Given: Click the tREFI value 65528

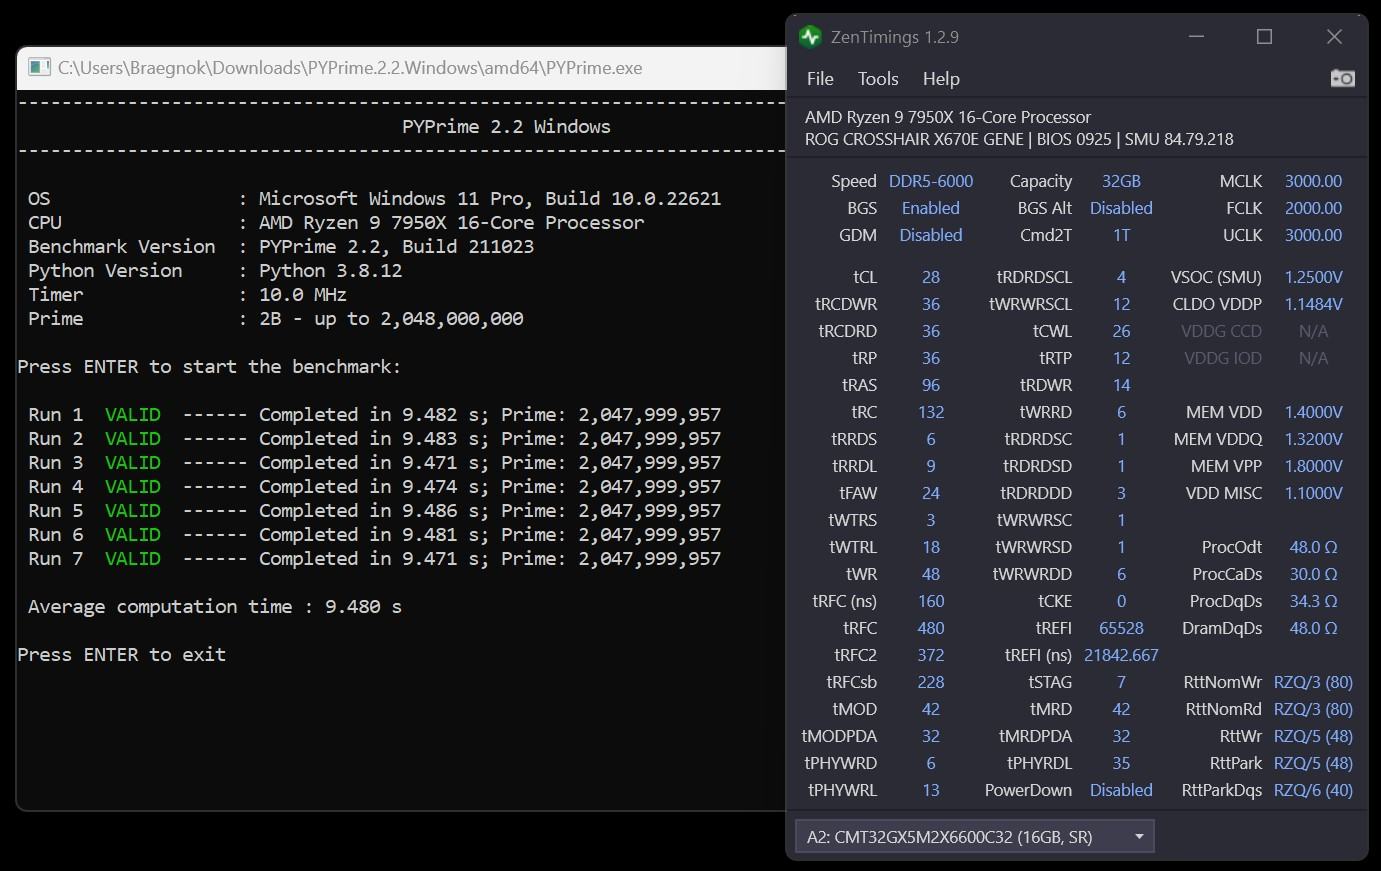Looking at the screenshot, I should (1121, 628).
